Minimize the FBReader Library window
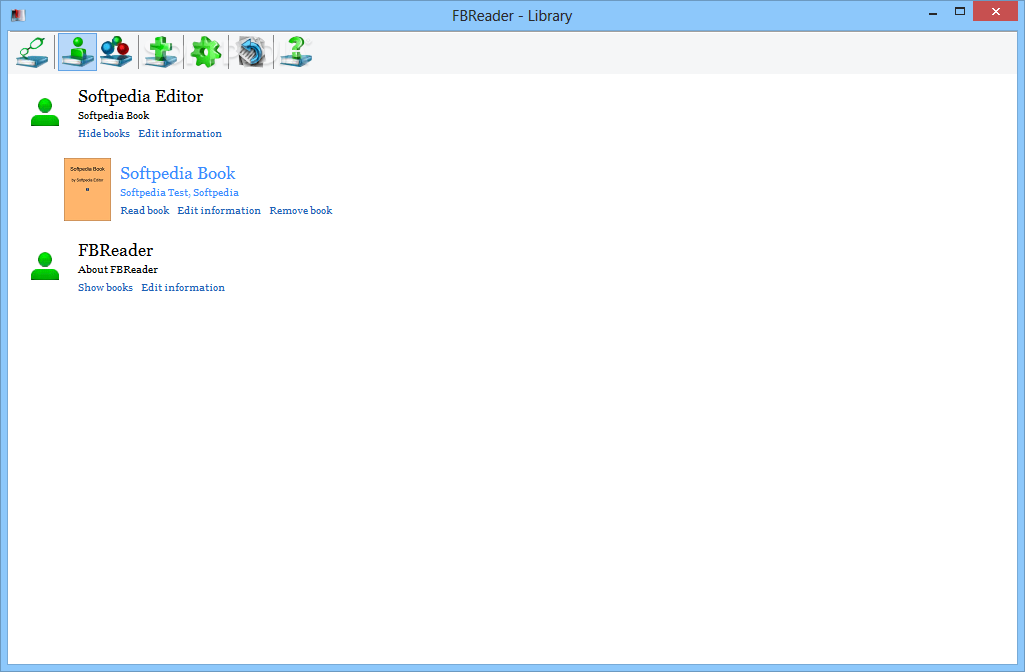 pos(933,12)
